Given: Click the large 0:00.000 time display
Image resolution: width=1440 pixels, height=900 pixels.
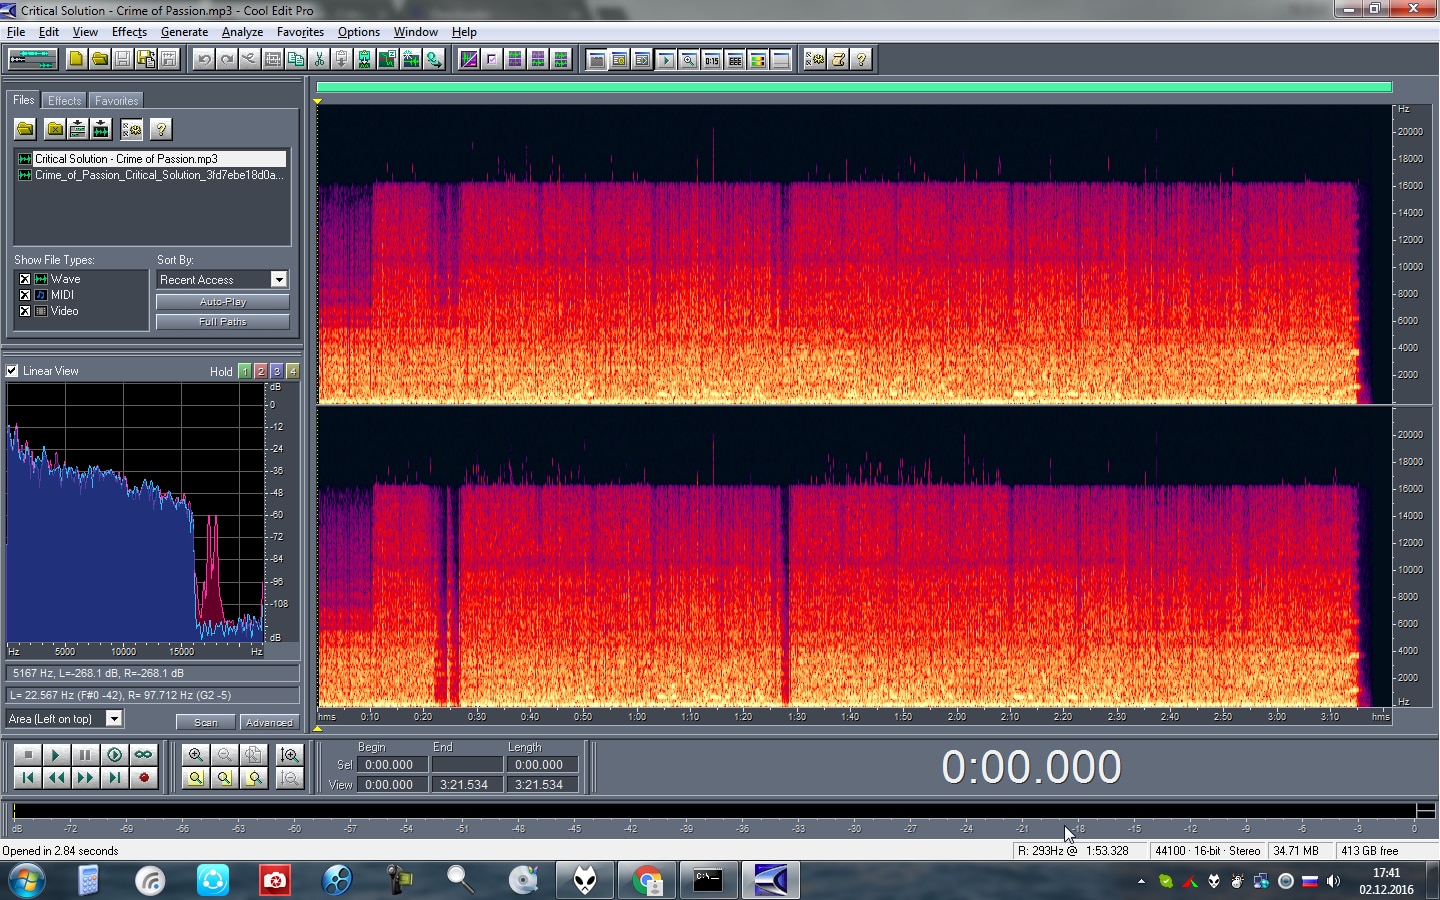Looking at the screenshot, I should coord(1031,767).
